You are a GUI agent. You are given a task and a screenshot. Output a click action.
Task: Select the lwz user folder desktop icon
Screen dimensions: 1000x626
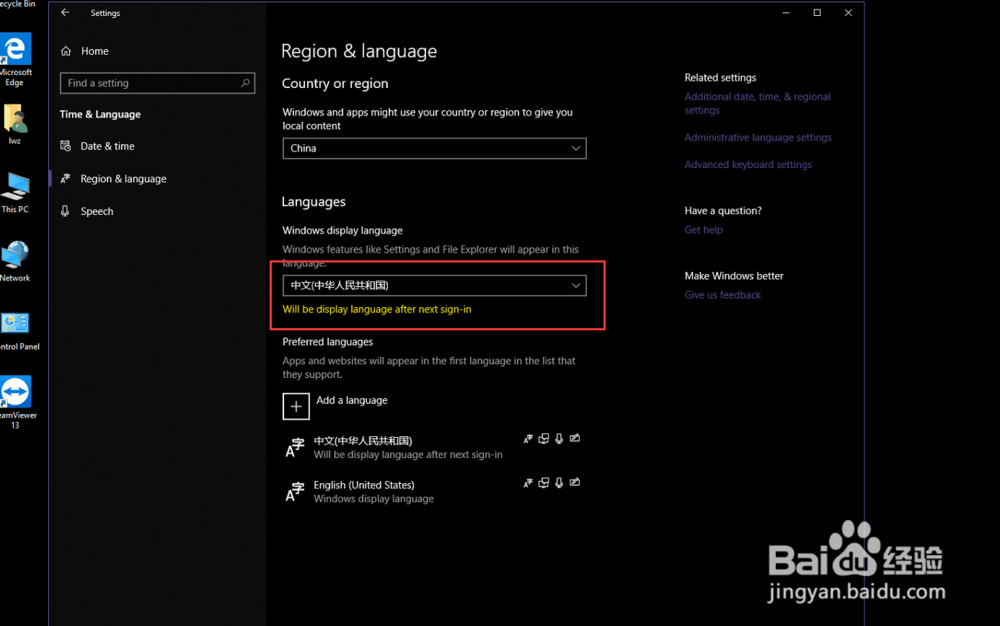(x=15, y=124)
